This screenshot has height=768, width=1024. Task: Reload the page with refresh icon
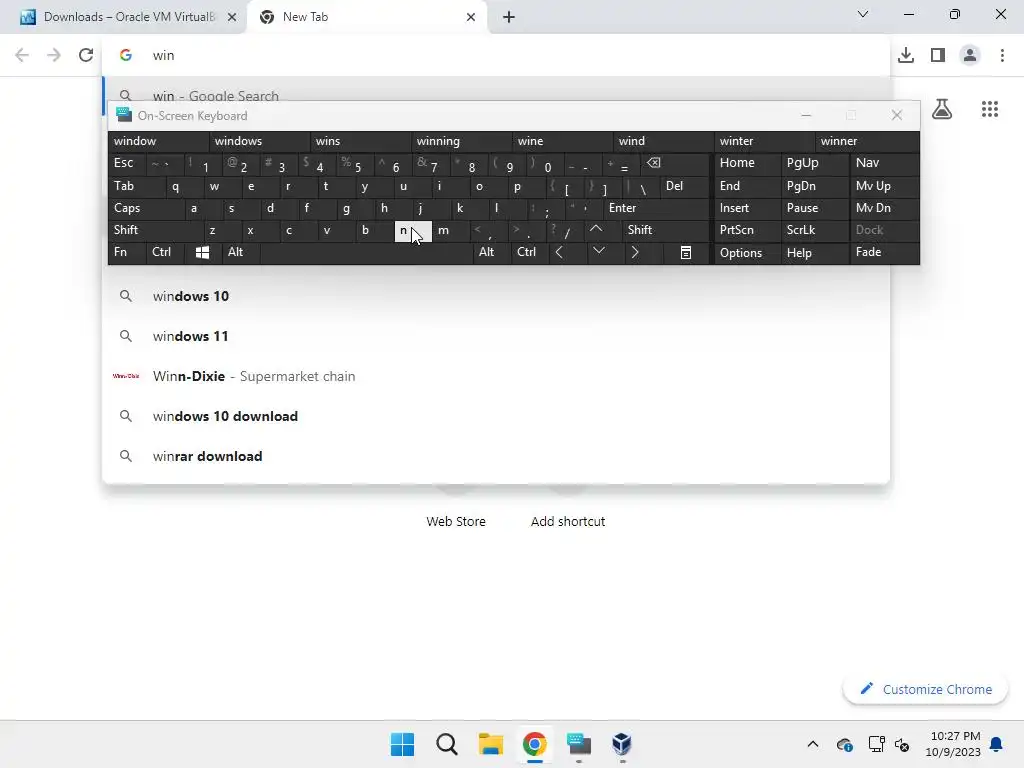coord(86,56)
